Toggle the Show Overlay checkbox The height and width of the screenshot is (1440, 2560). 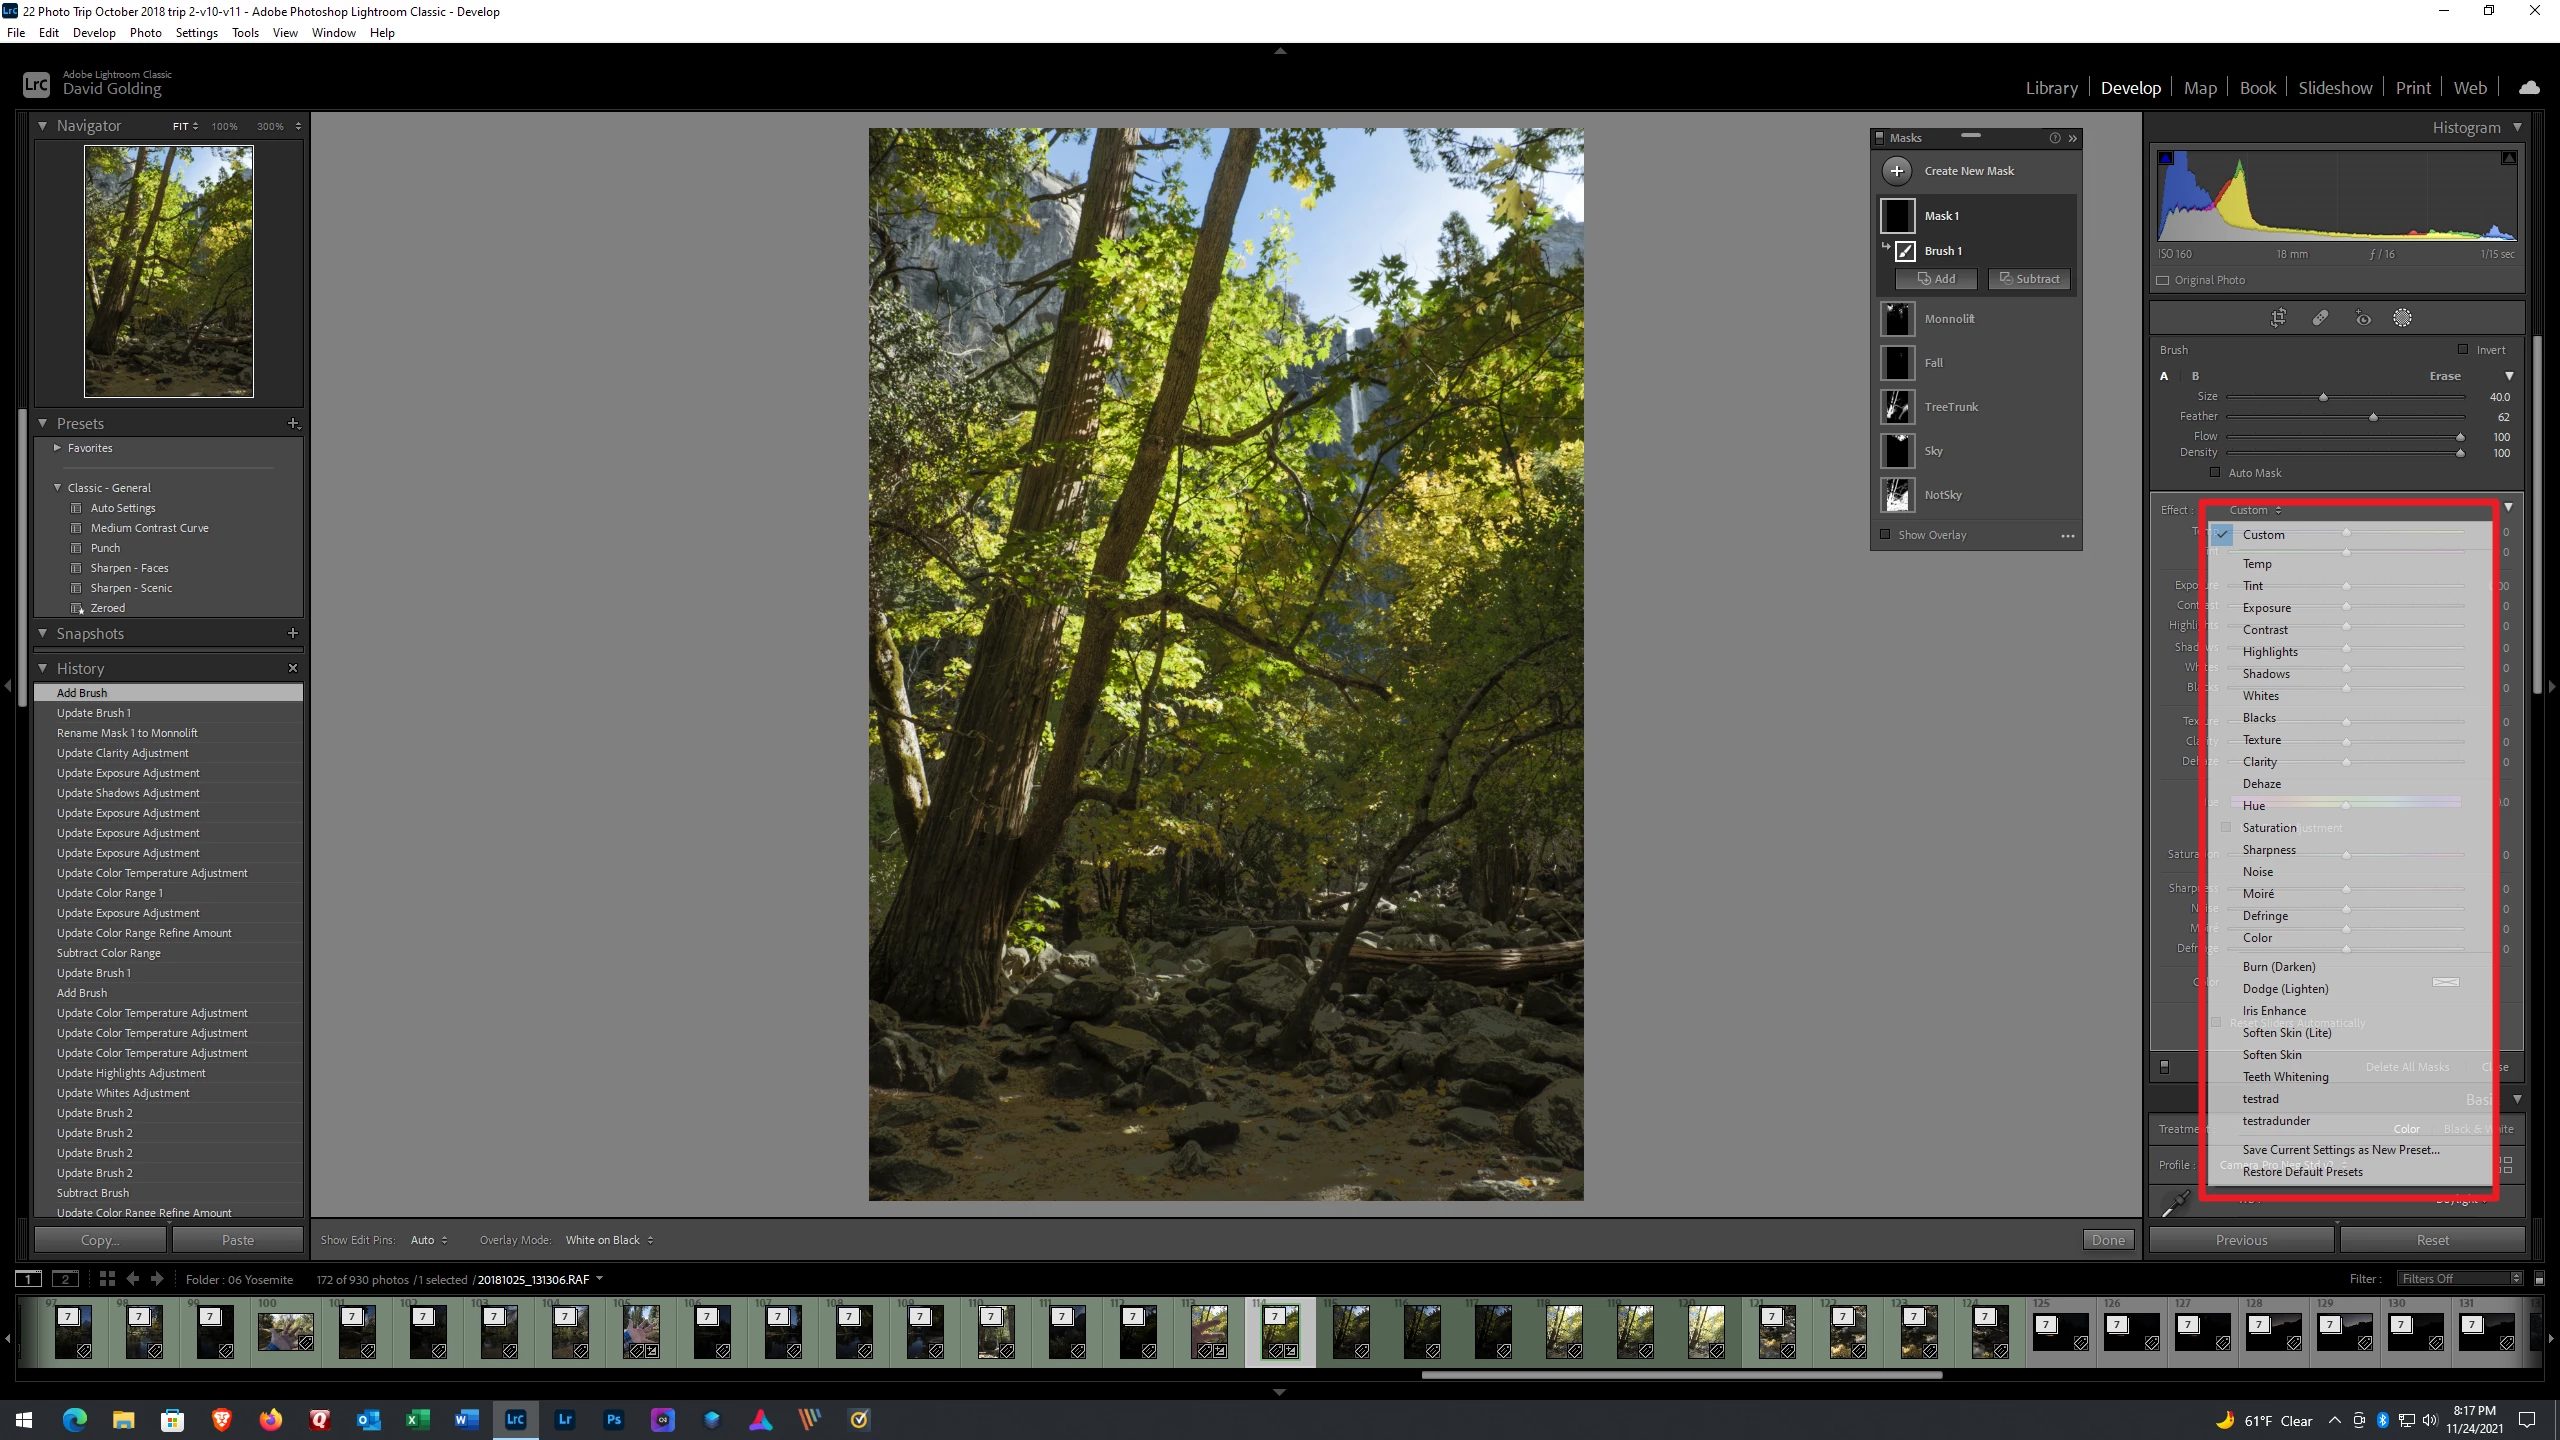coord(1886,535)
